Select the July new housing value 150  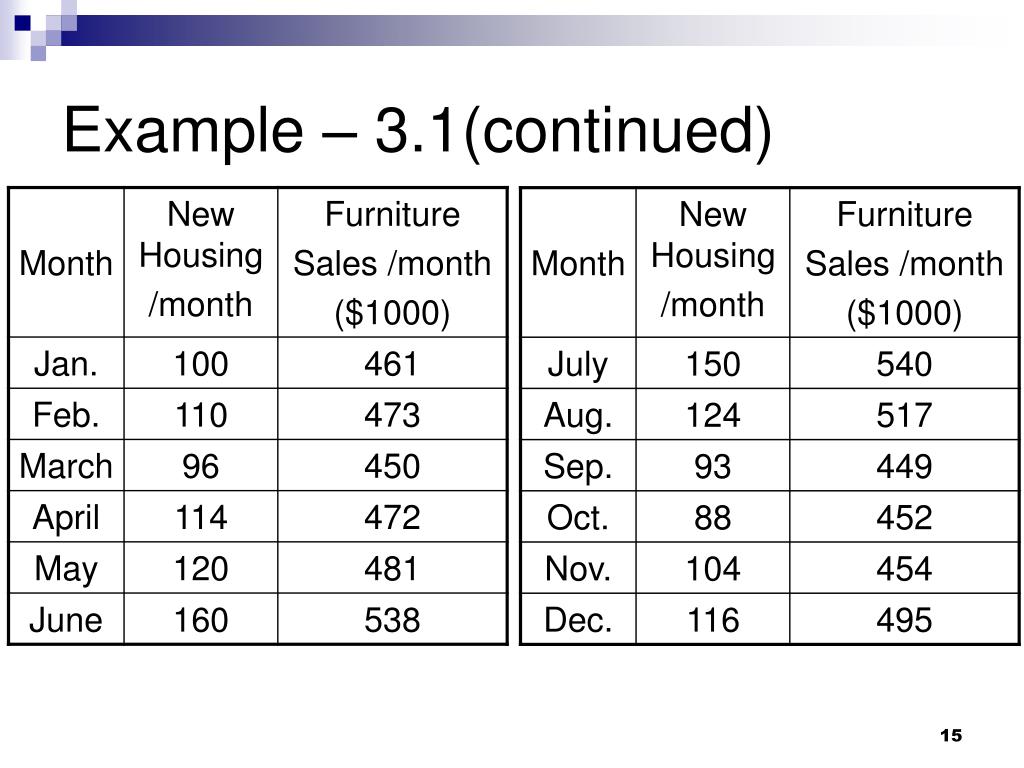point(712,364)
